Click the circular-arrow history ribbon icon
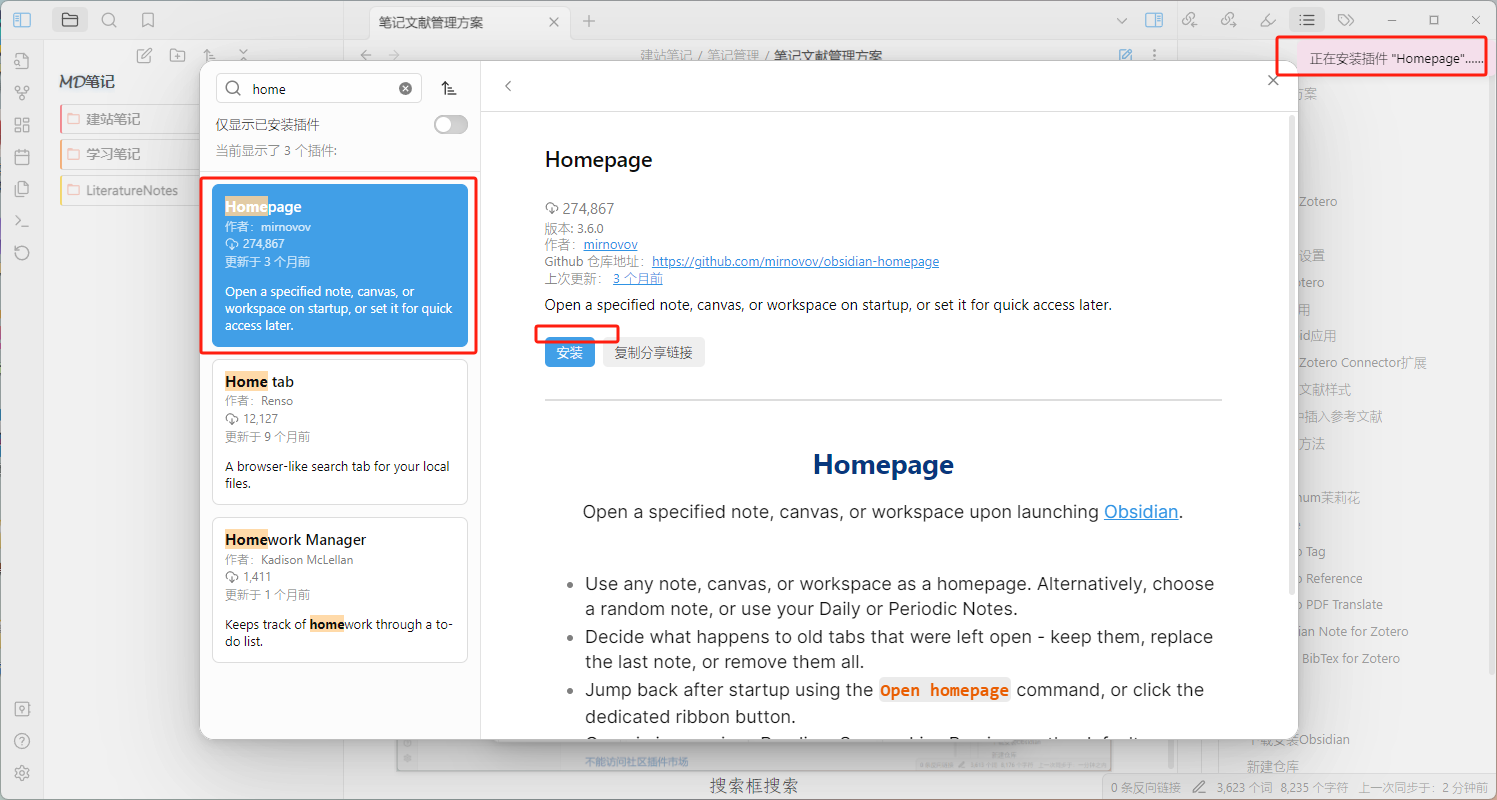Image resolution: width=1497 pixels, height=800 pixels. 22,253
